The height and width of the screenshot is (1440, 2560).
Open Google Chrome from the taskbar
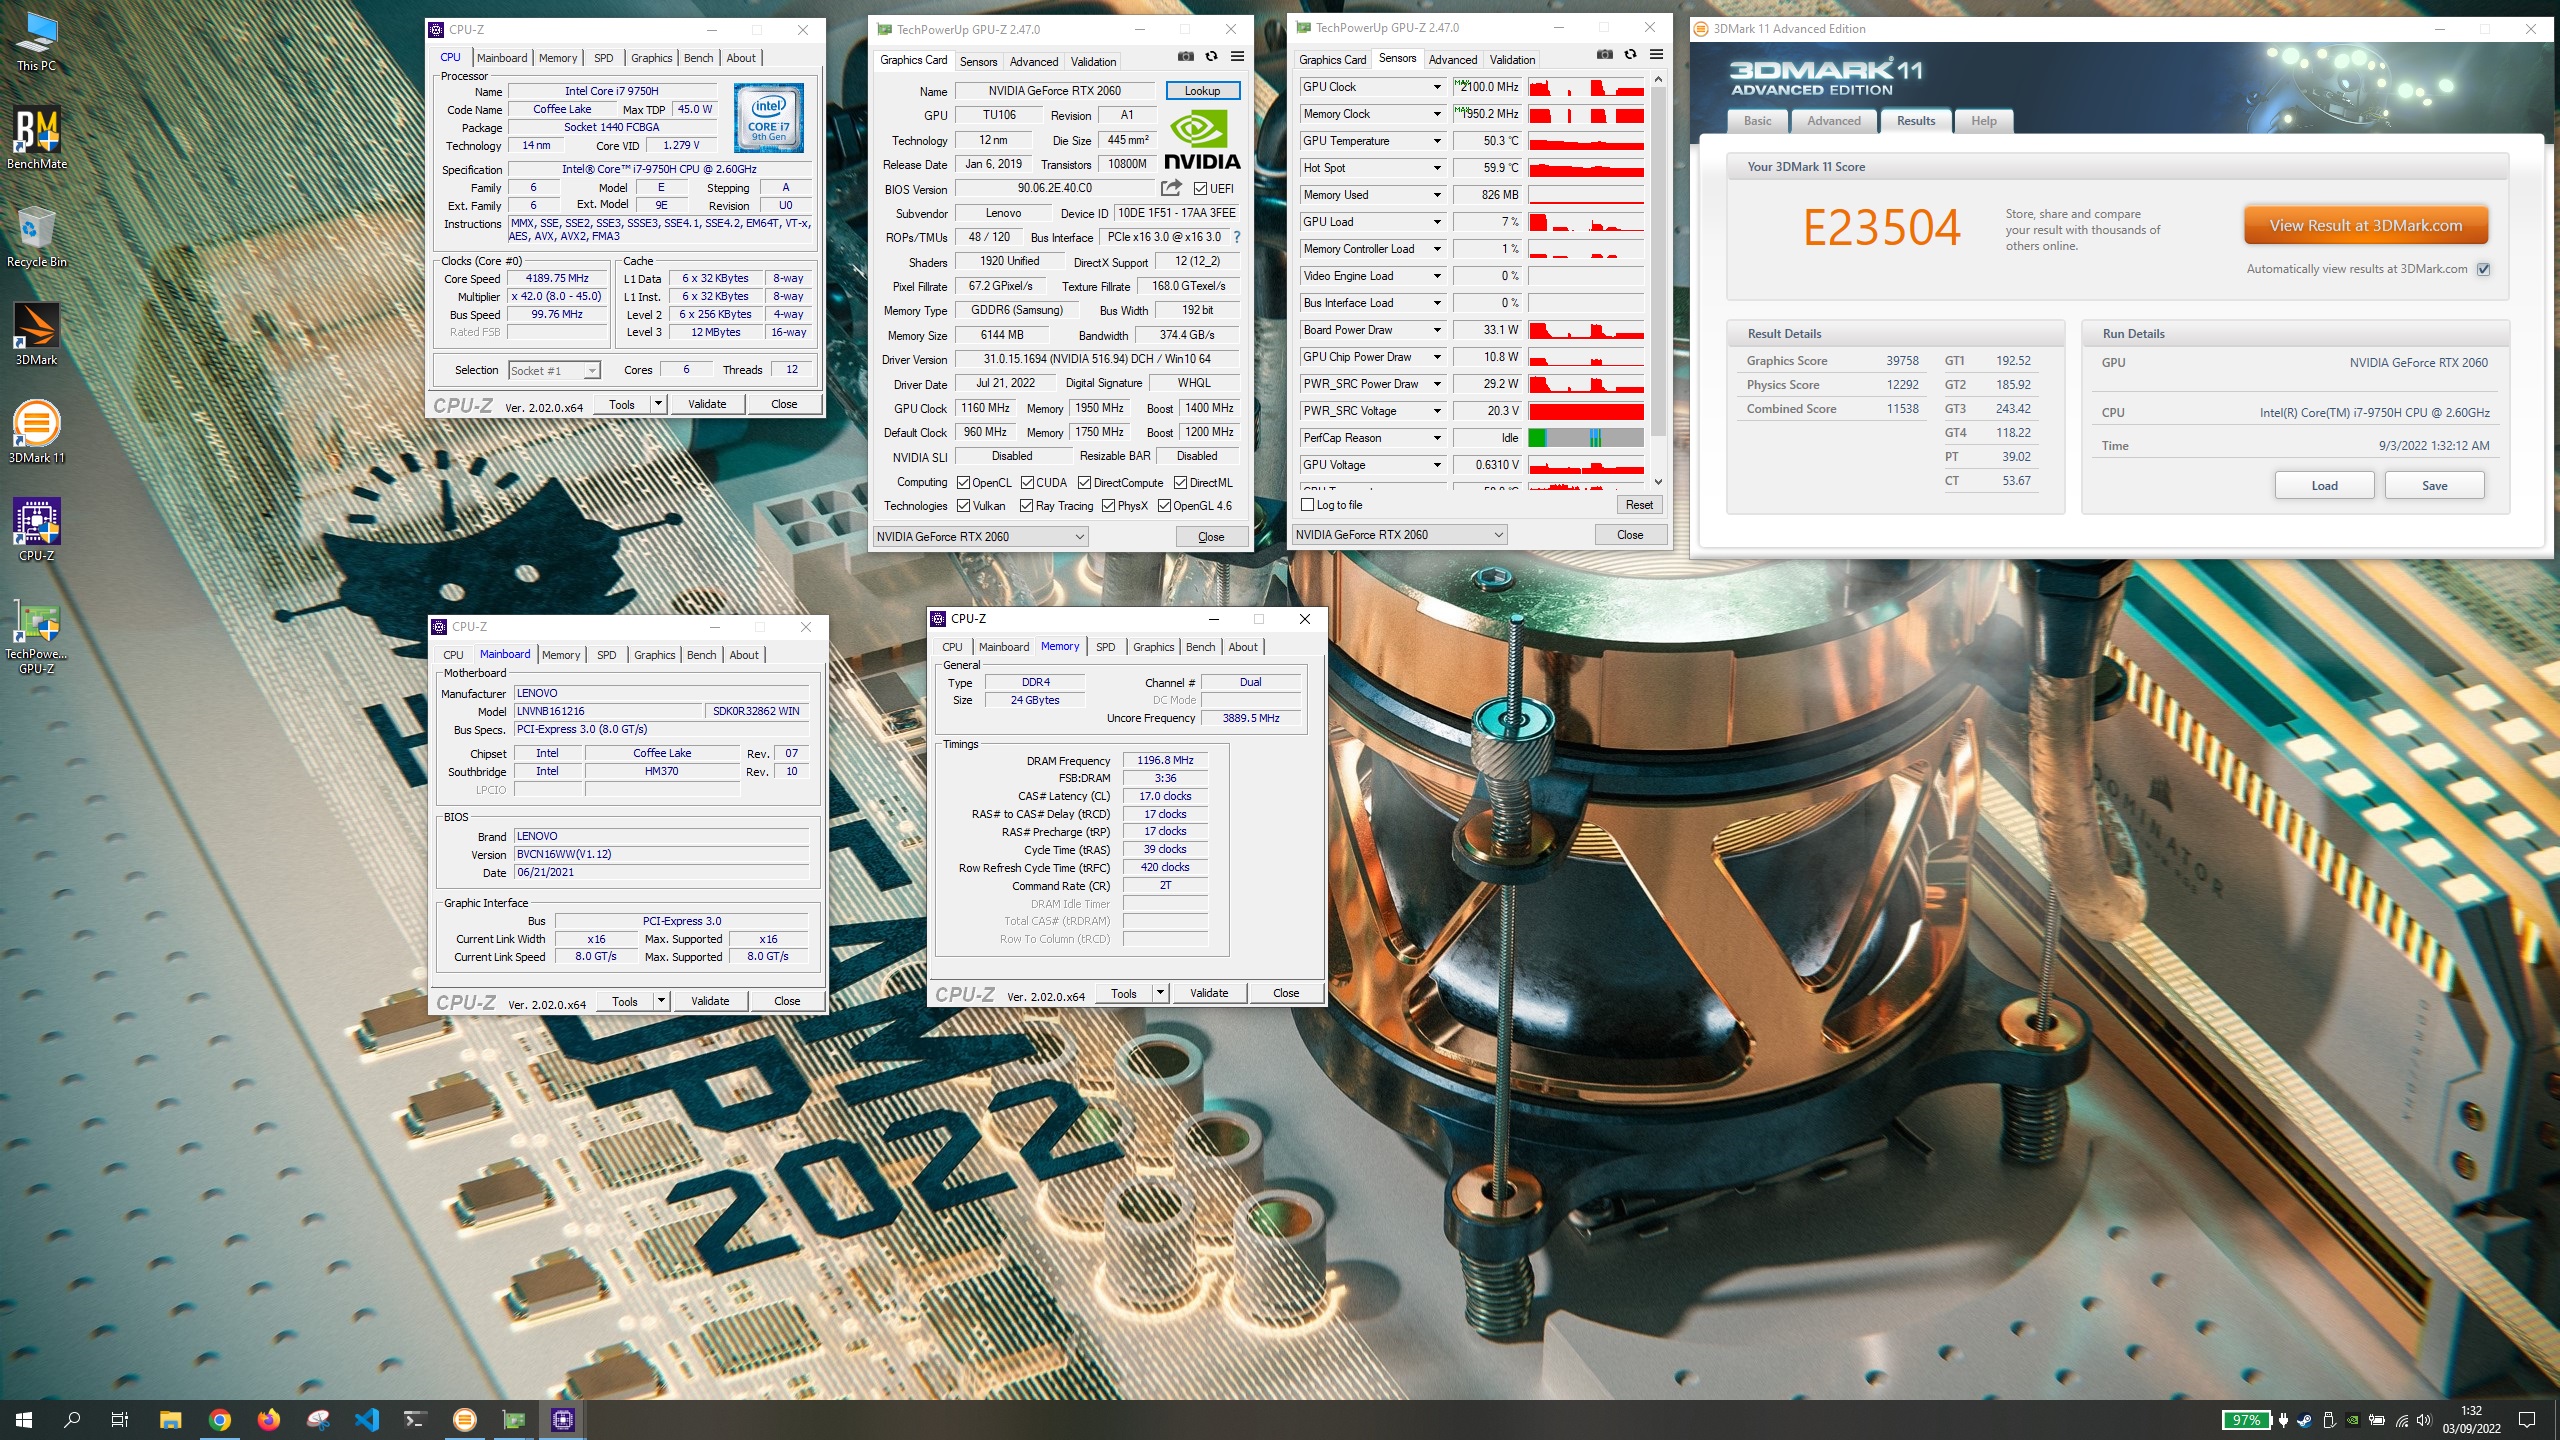pyautogui.click(x=220, y=1420)
